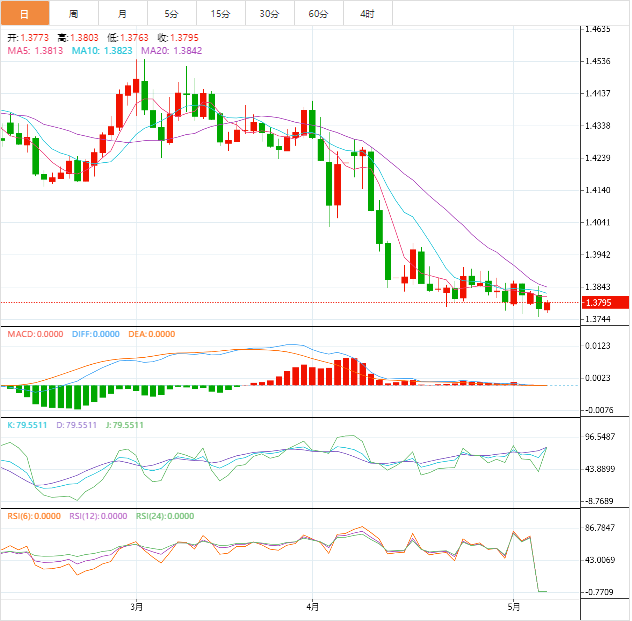Click the 86.7847 RSI axis label
Viewport: 632px width, 621px height.
[600, 528]
